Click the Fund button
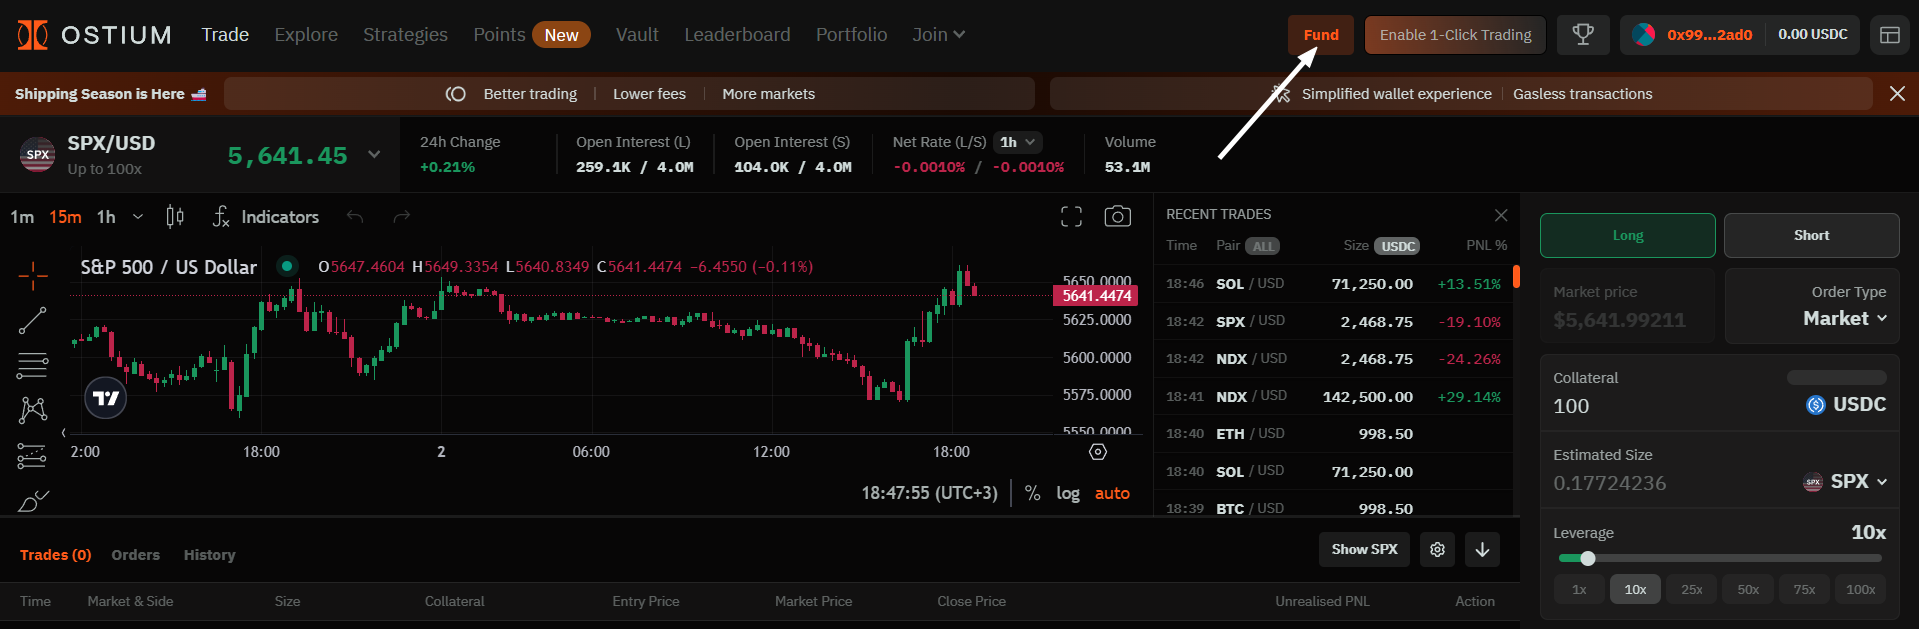The image size is (1919, 629). point(1320,35)
